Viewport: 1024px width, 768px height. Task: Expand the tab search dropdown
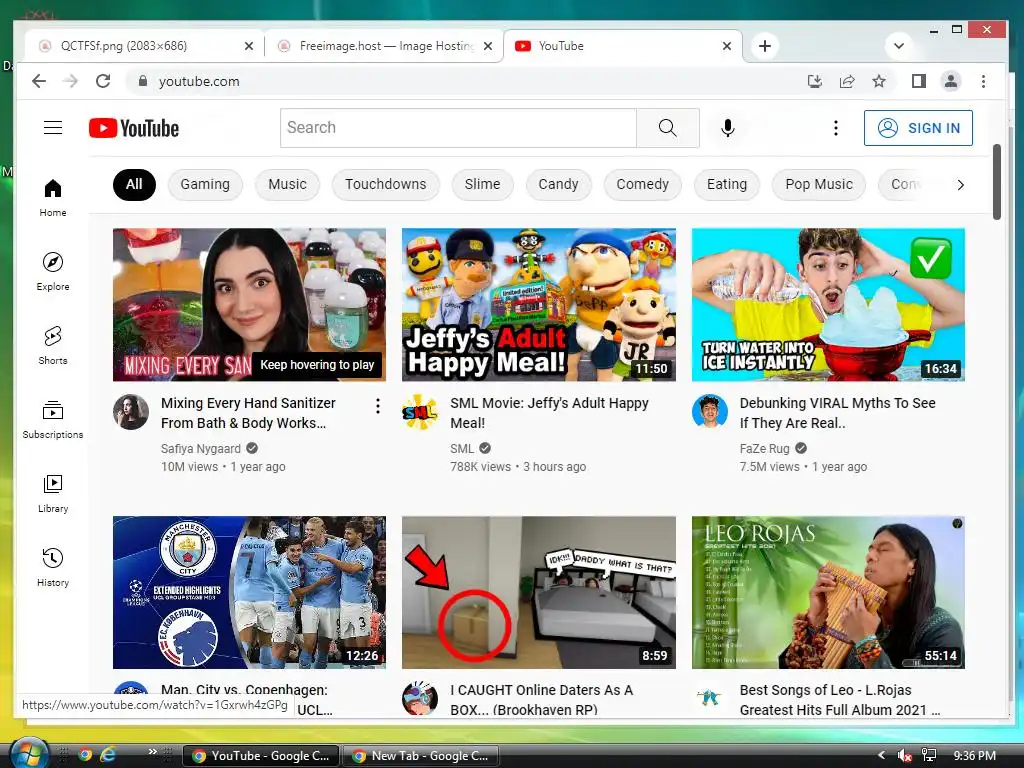pyautogui.click(x=899, y=46)
